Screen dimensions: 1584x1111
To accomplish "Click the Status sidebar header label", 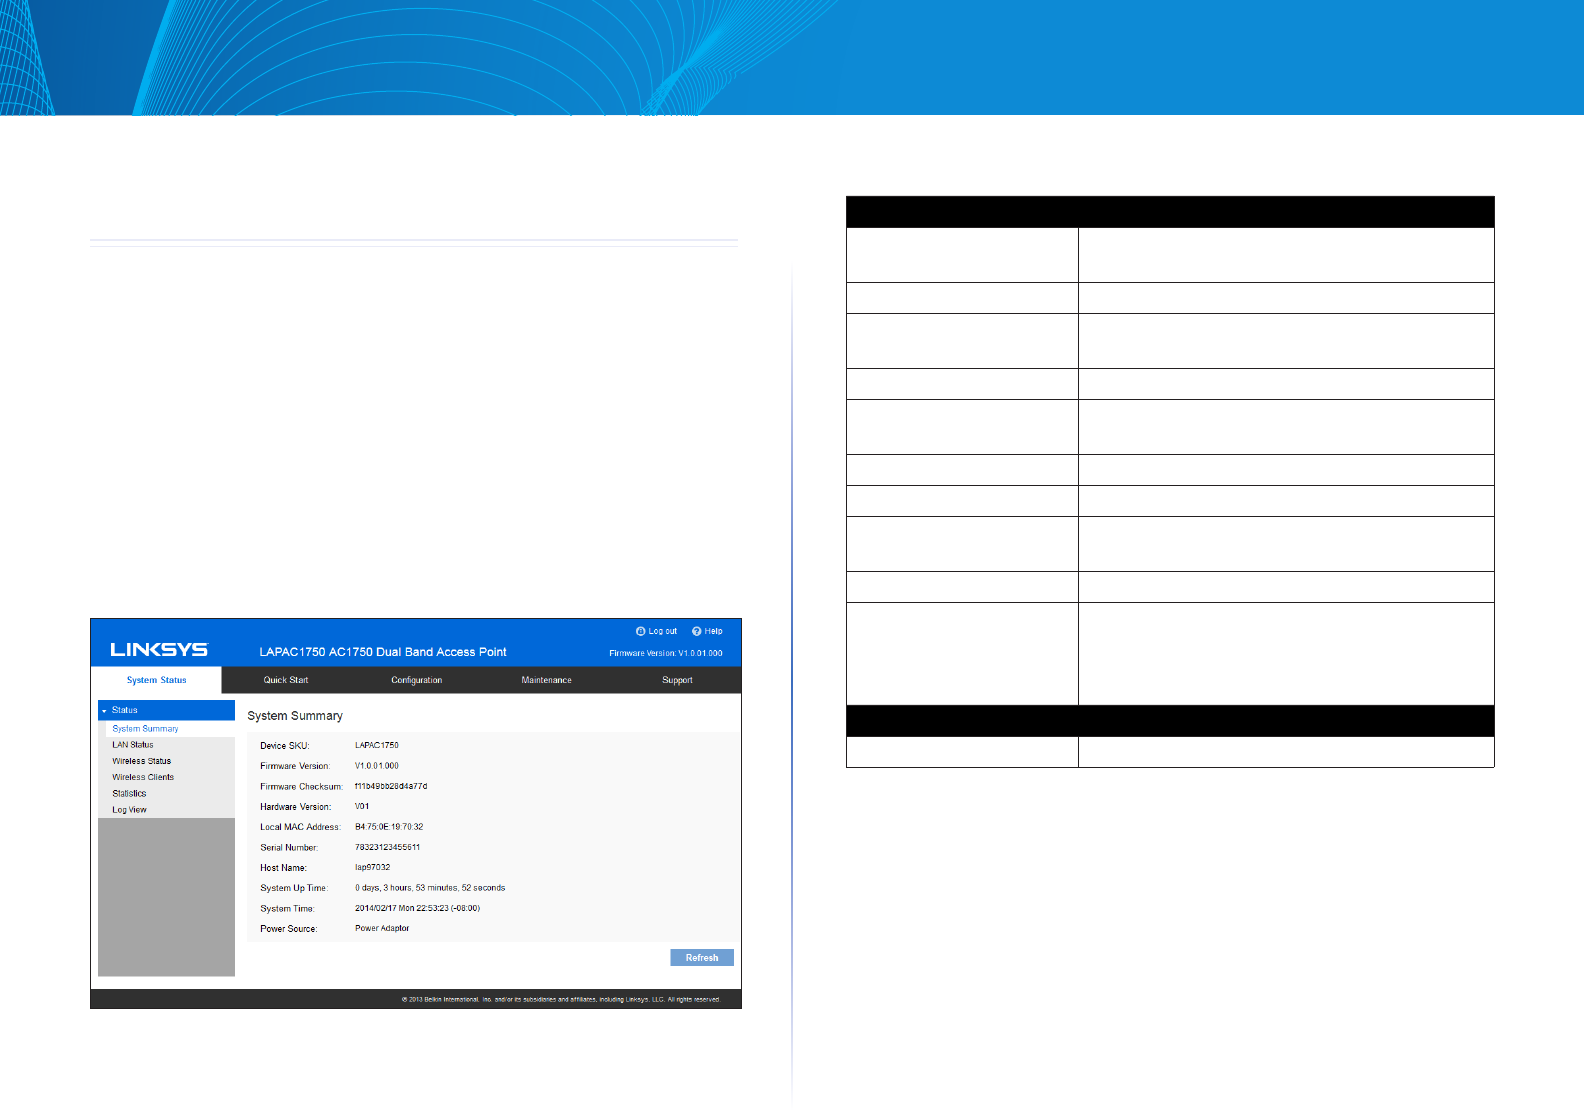I will click(x=125, y=710).
